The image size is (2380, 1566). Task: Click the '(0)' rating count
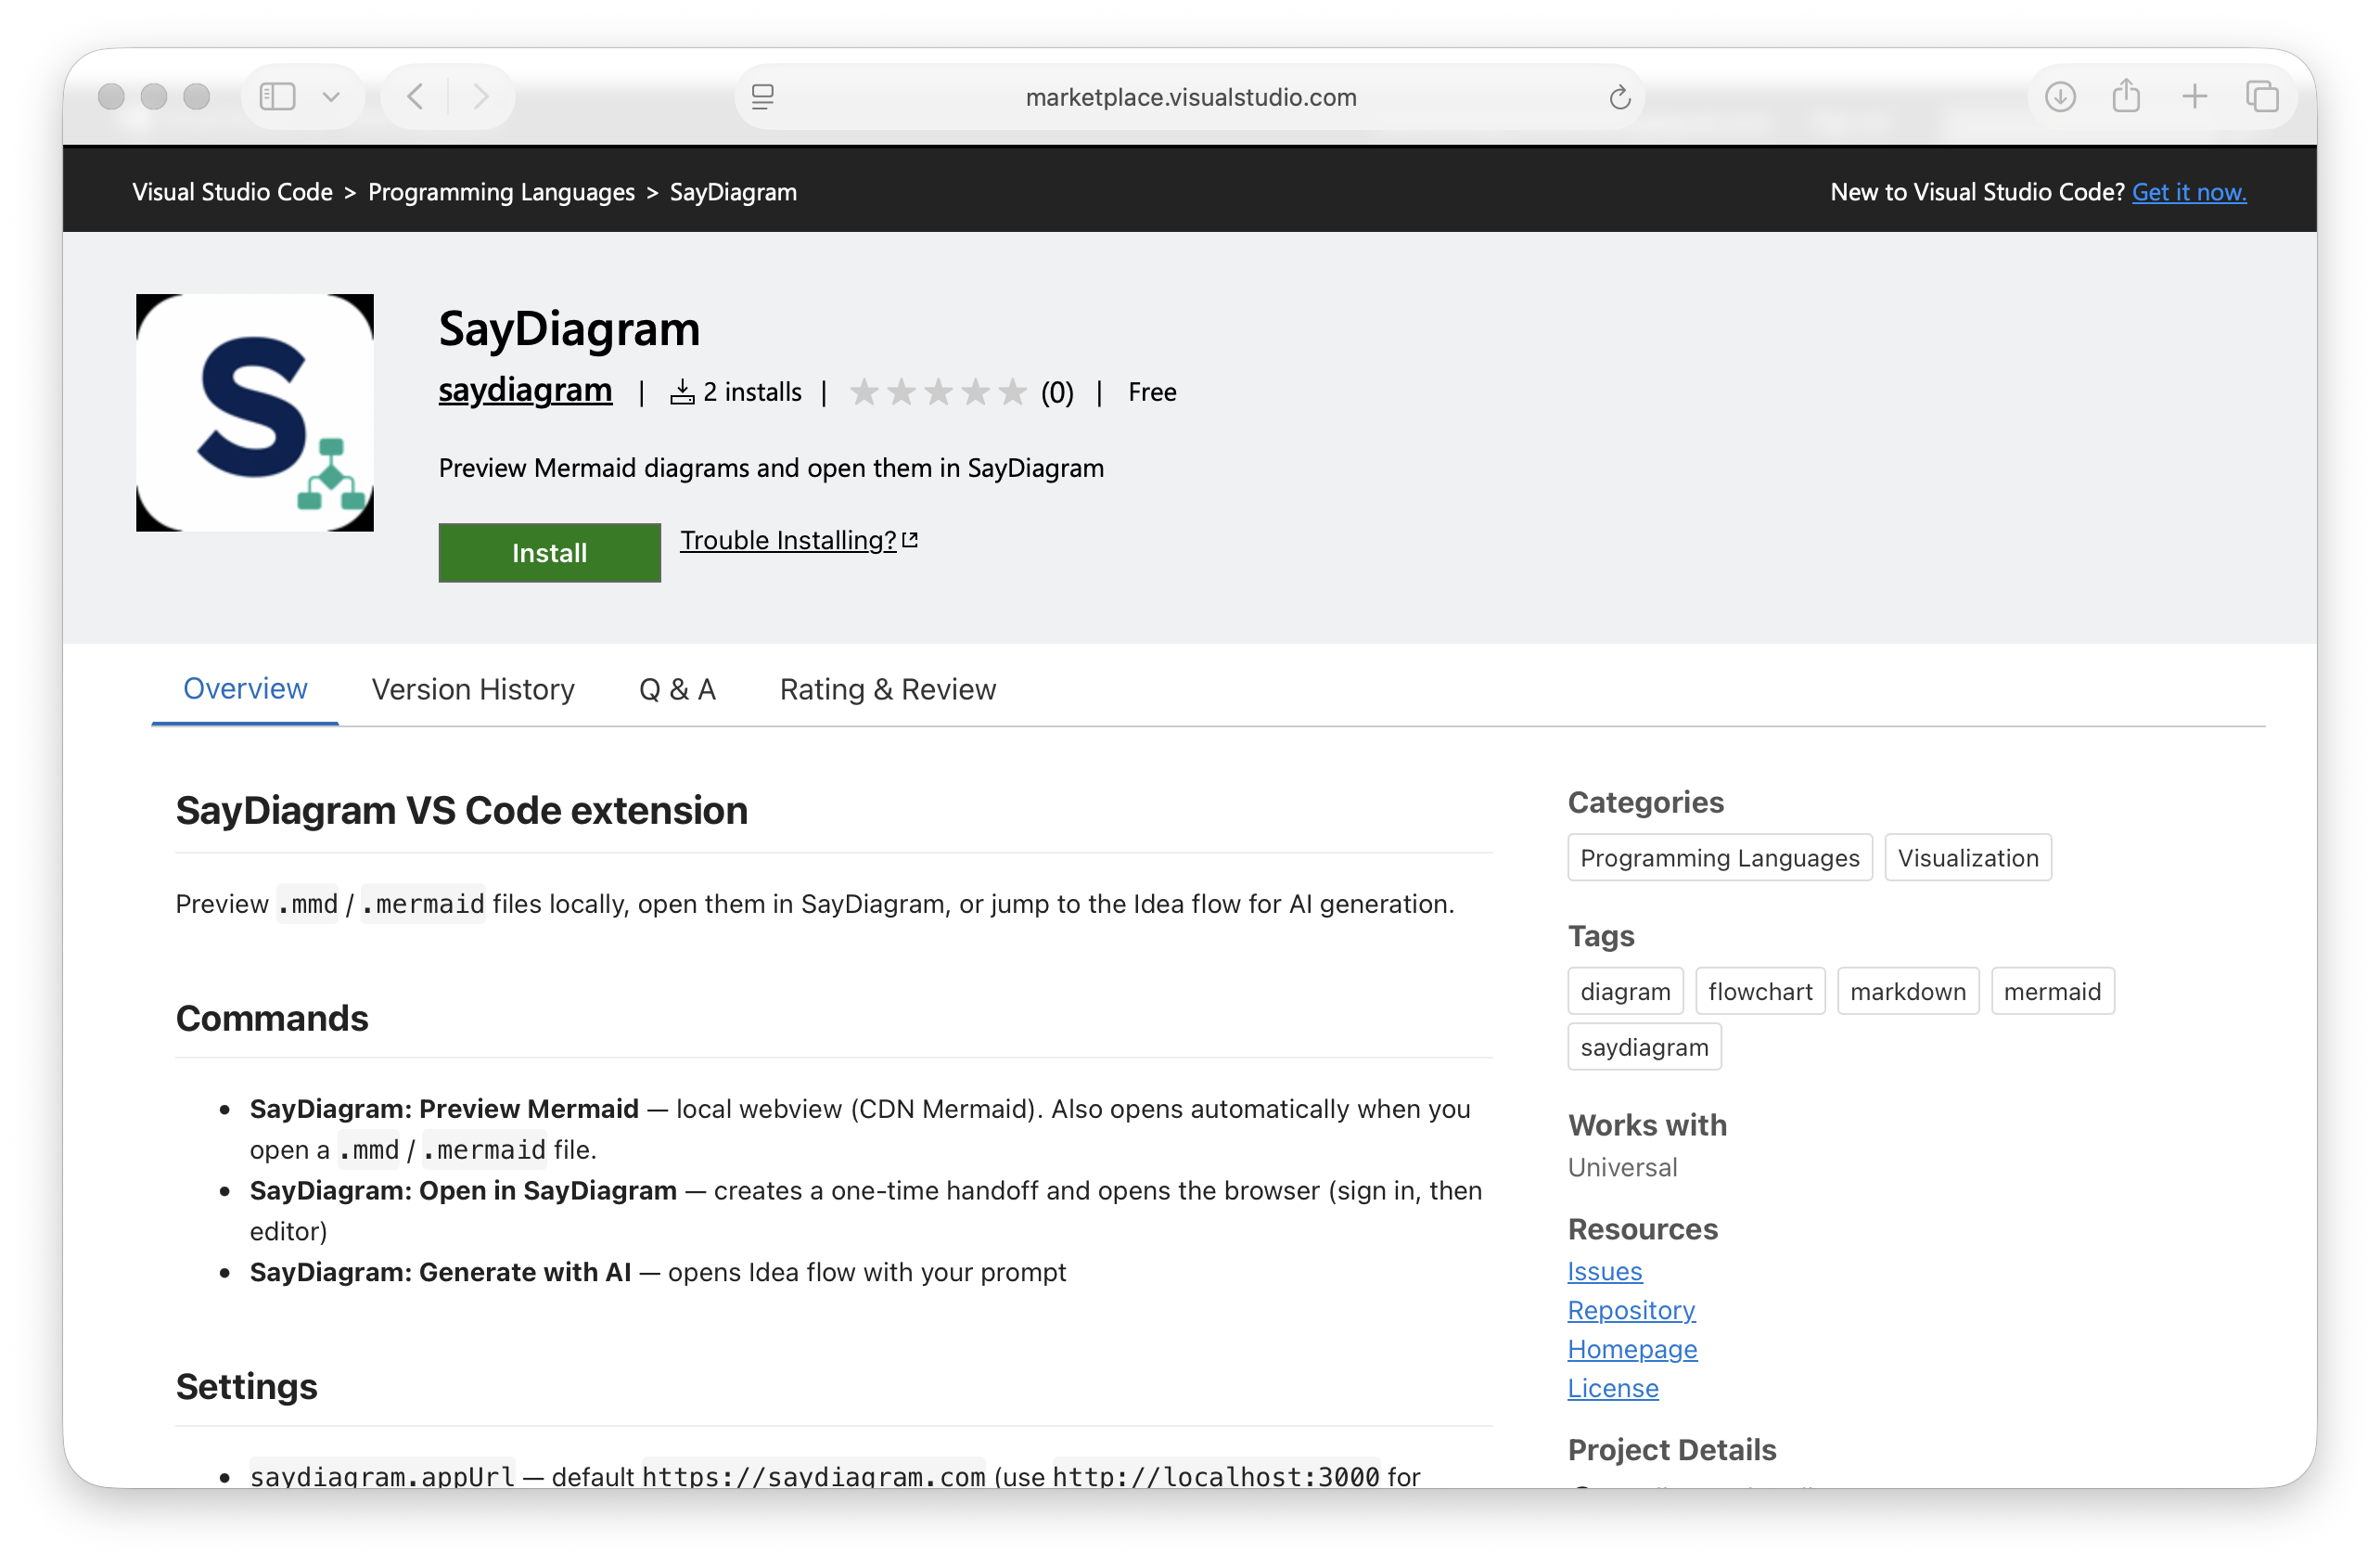coord(1057,392)
